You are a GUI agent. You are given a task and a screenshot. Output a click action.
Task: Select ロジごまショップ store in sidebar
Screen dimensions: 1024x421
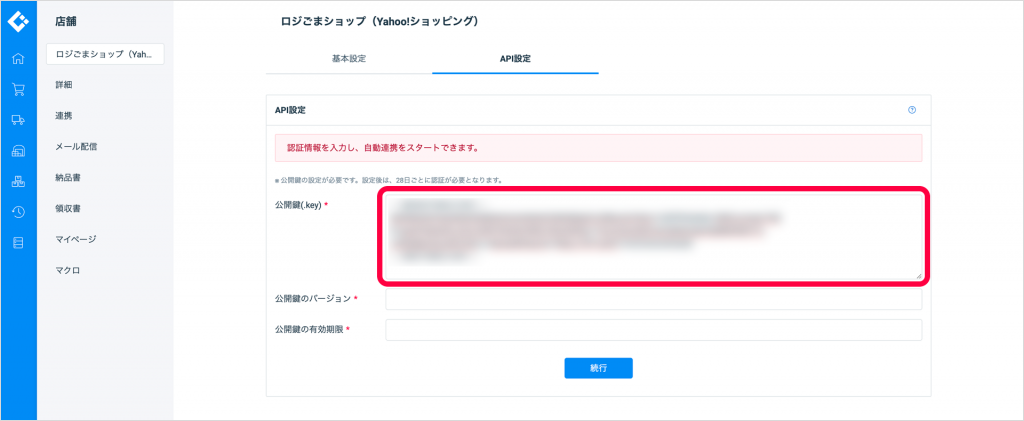tap(105, 54)
